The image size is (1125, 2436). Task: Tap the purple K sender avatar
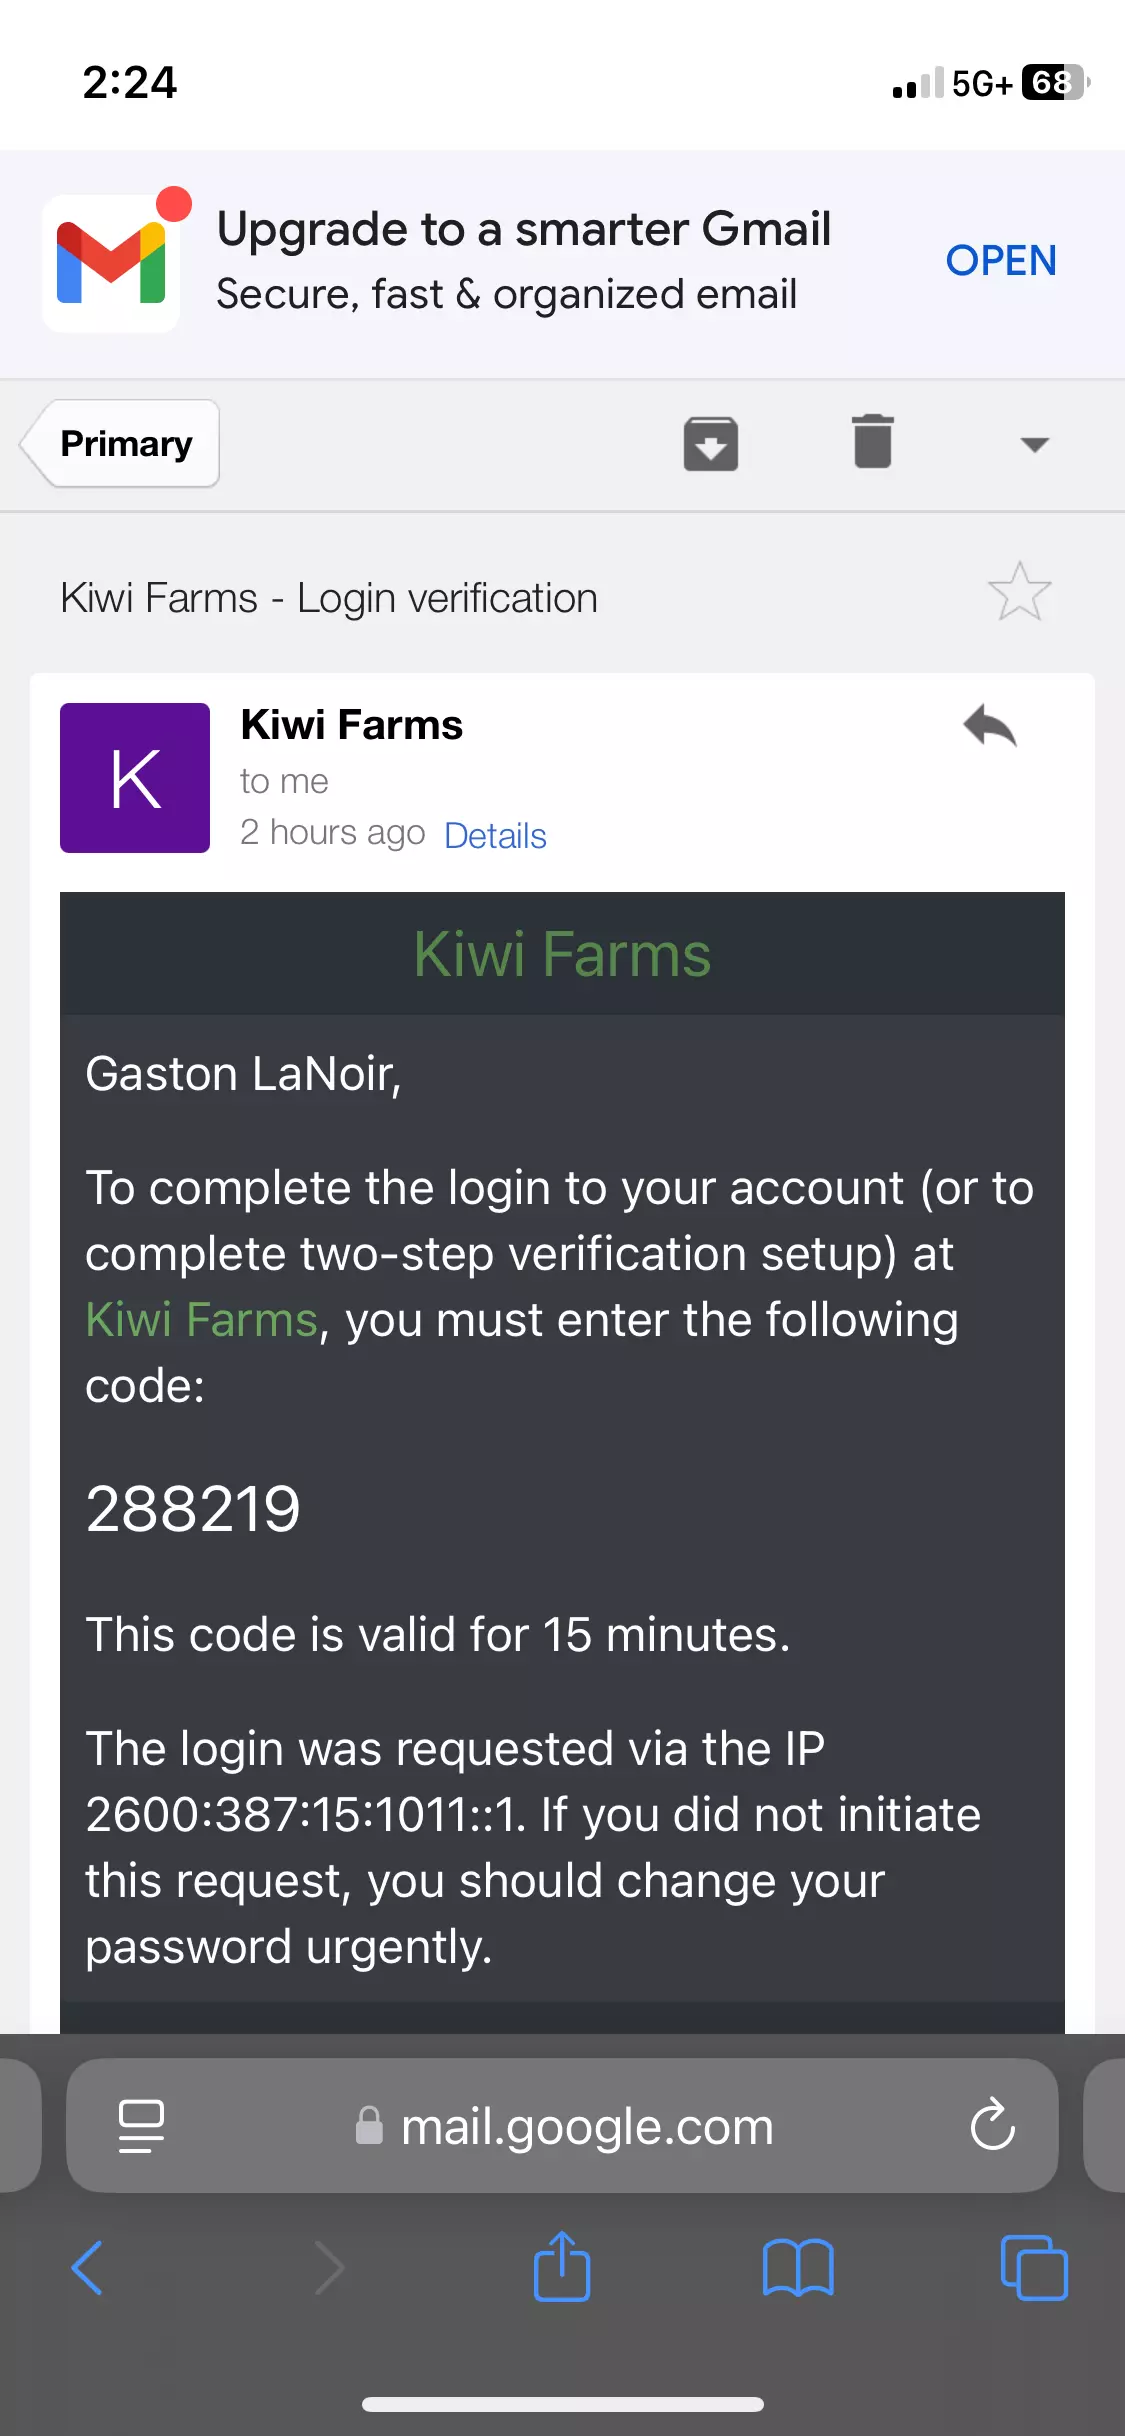[135, 778]
